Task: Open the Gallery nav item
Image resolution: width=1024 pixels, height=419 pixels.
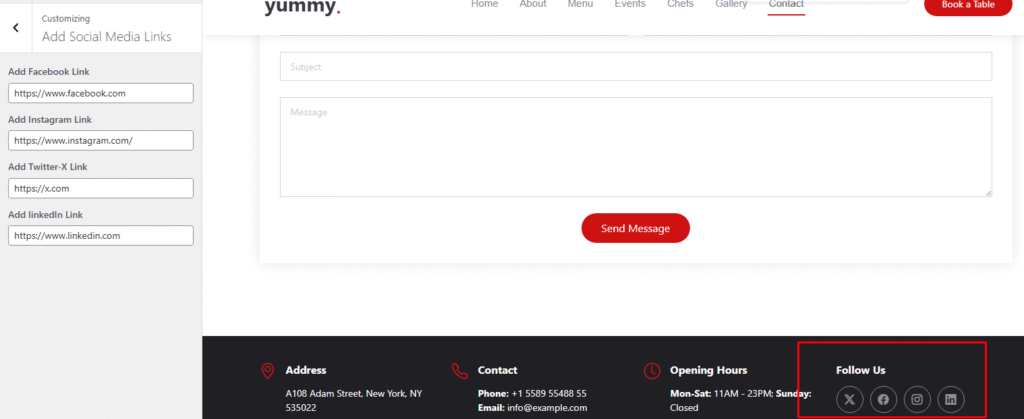Action: pyautogui.click(x=731, y=4)
